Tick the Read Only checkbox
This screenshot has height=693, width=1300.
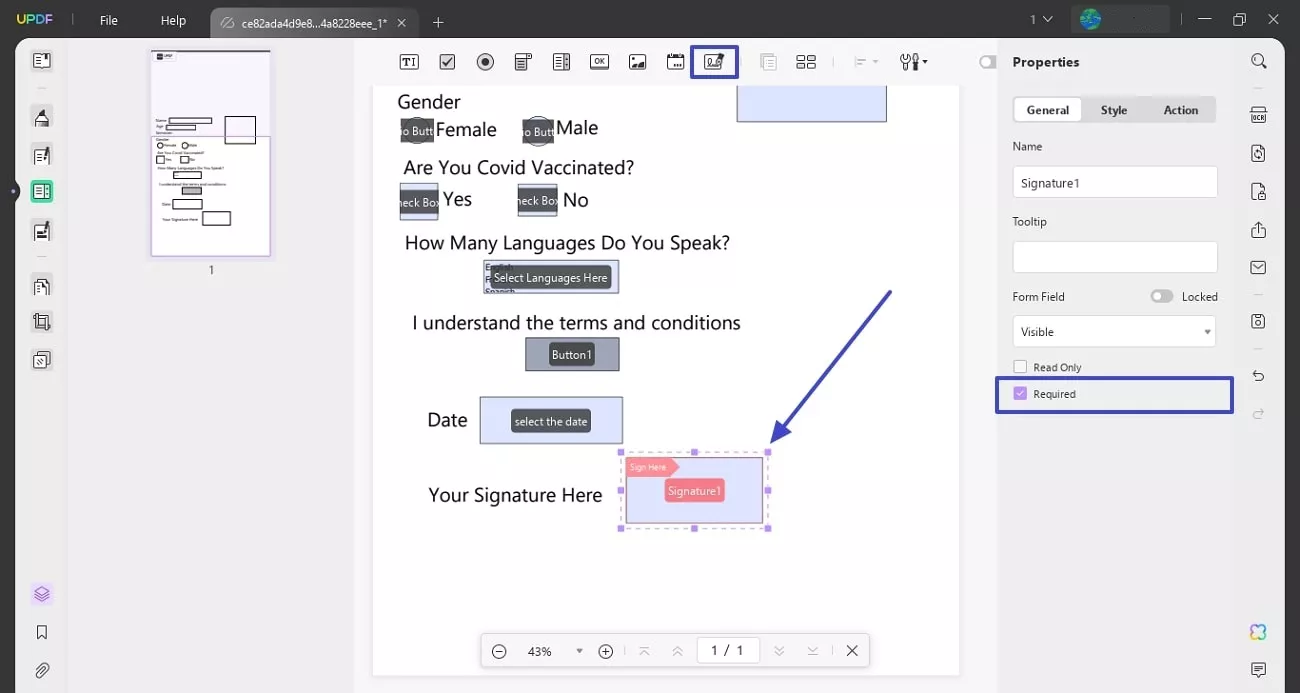point(1020,367)
